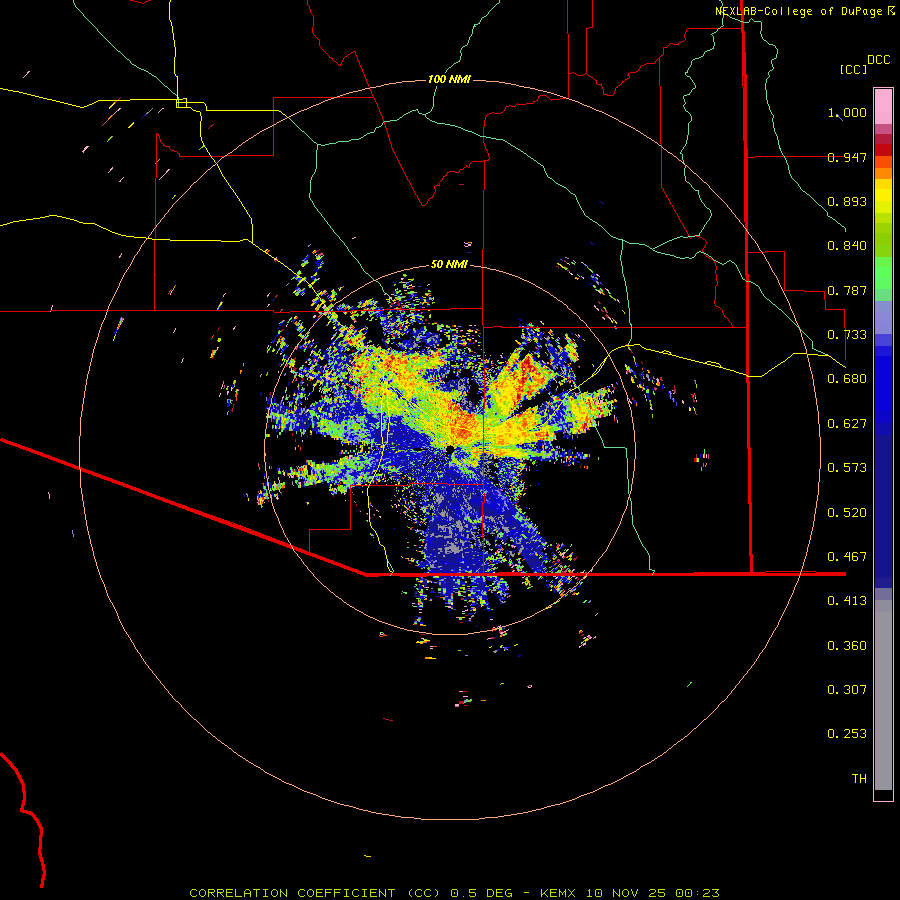Click the 0.840 scale value

(x=847, y=246)
